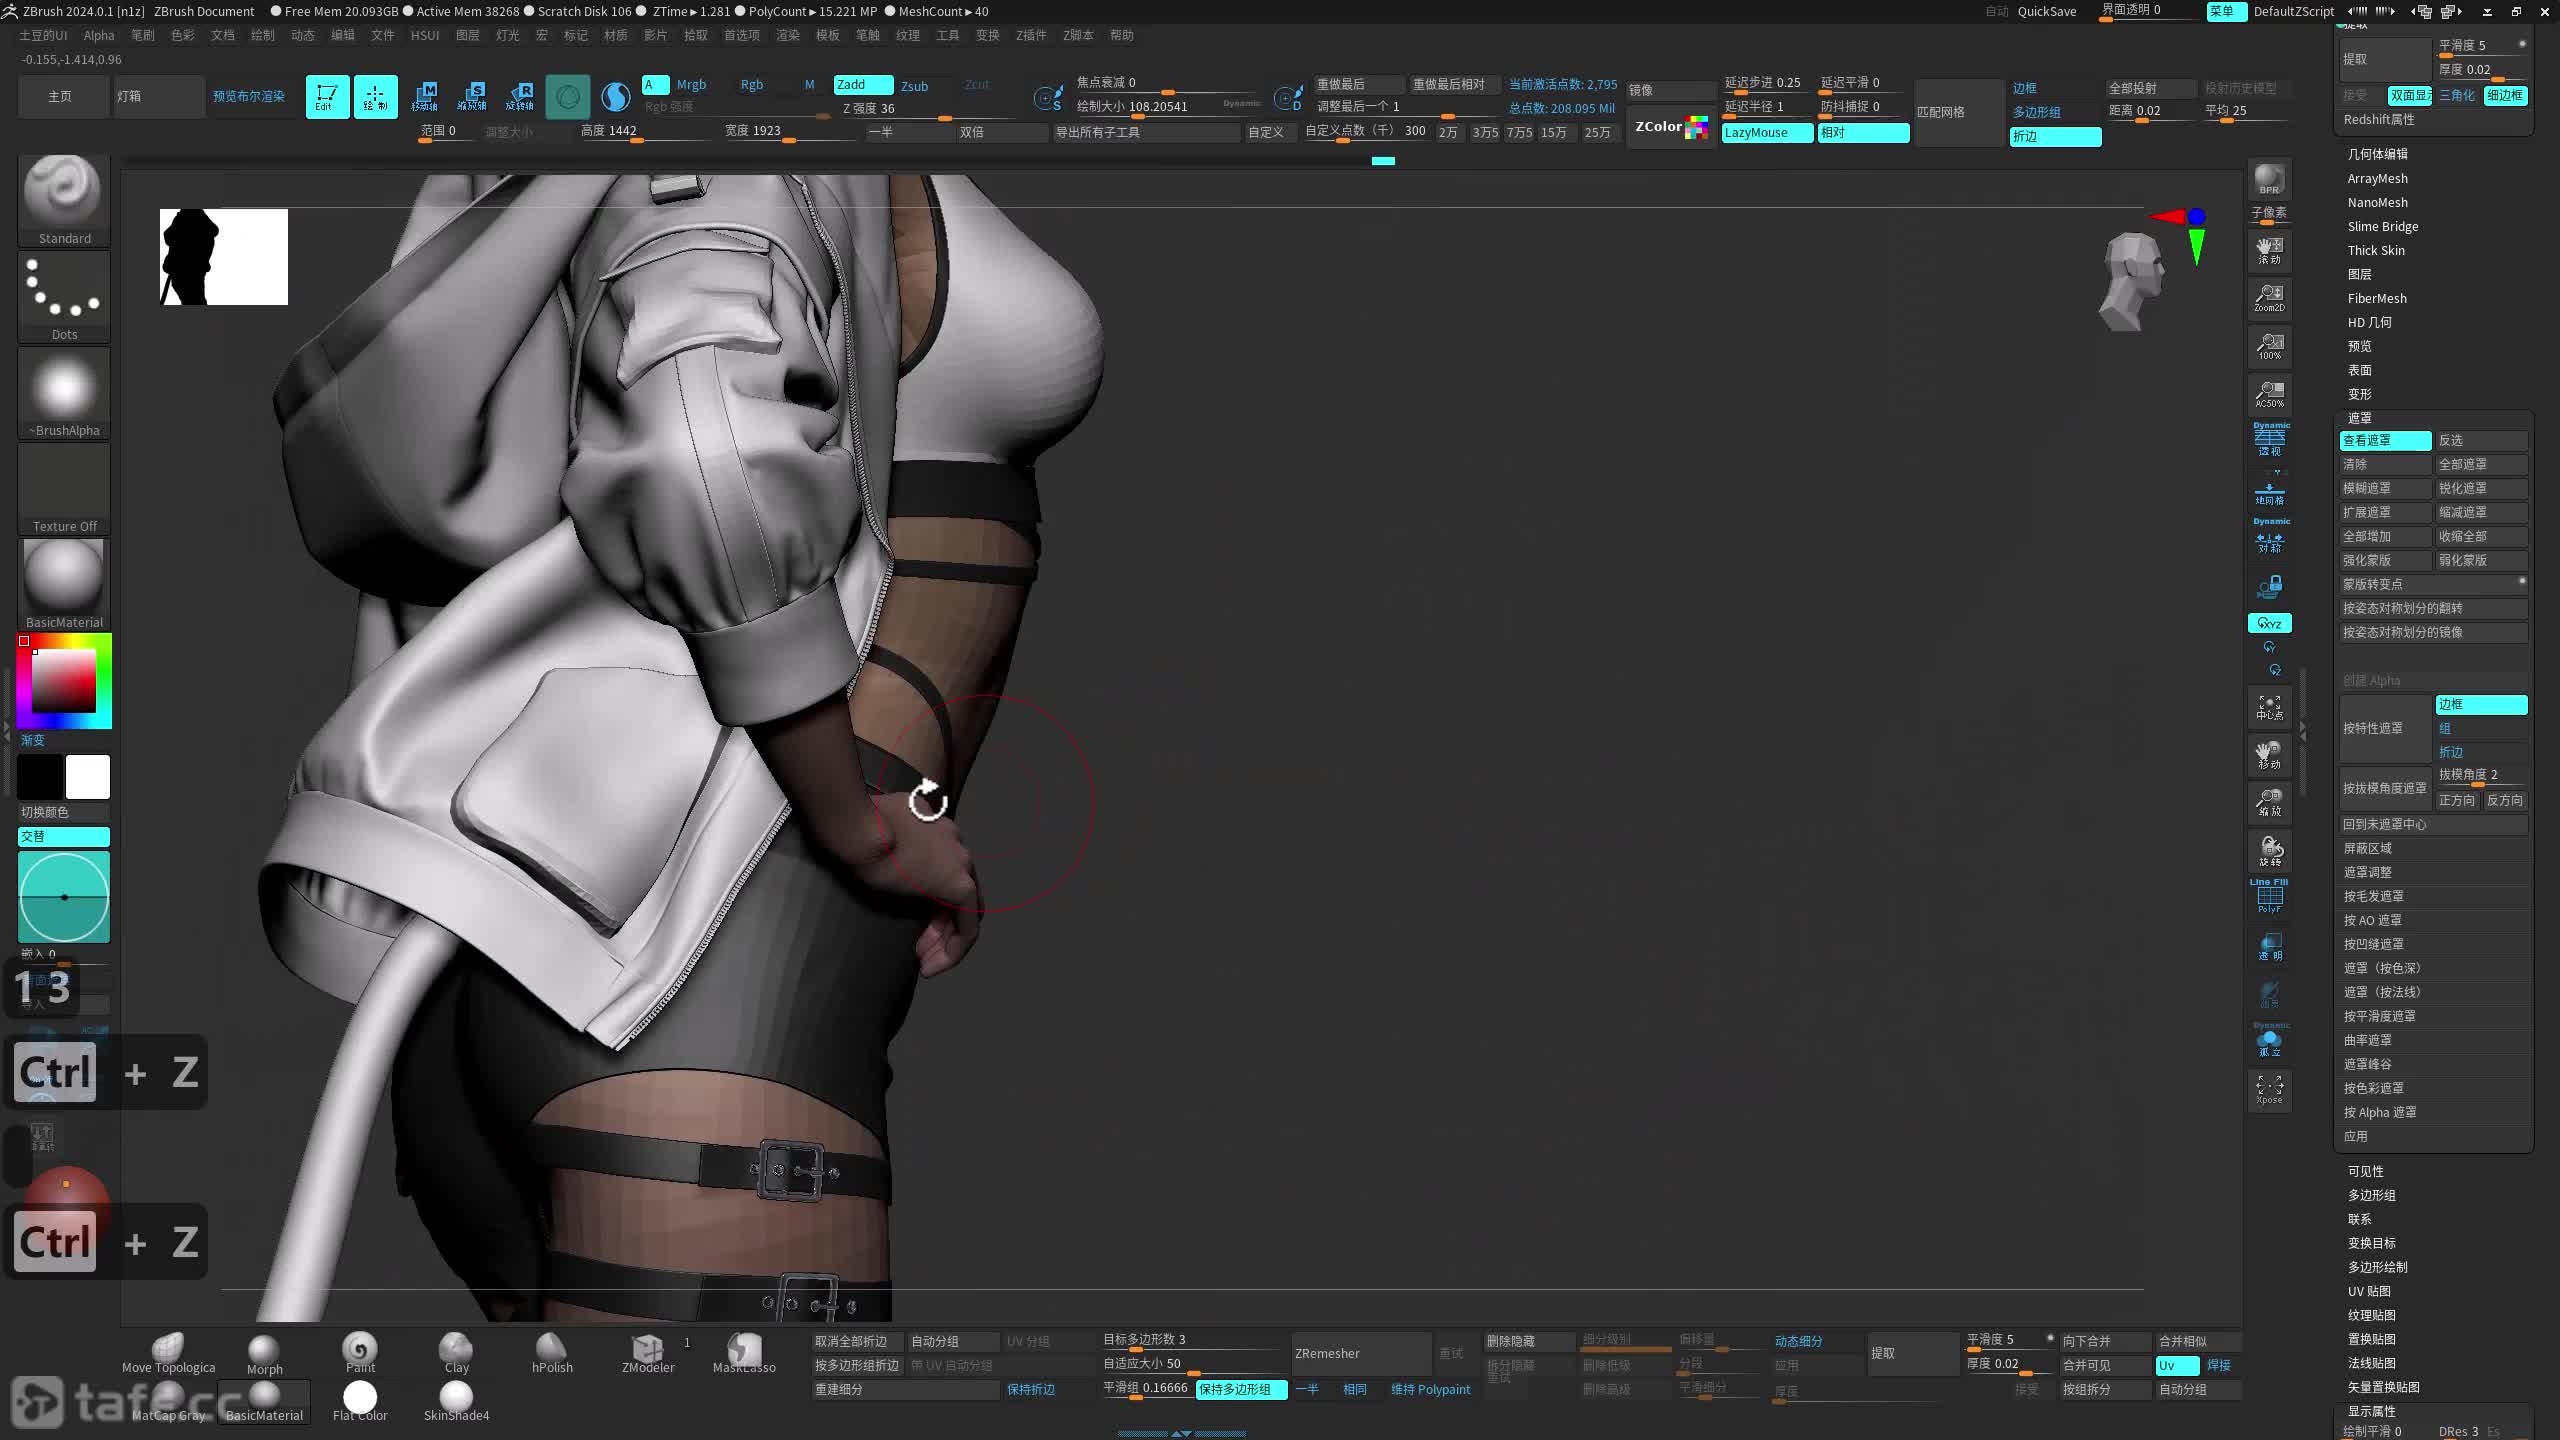Open the 工具 Tool menu
This screenshot has width=2560, height=1440.
(x=947, y=35)
